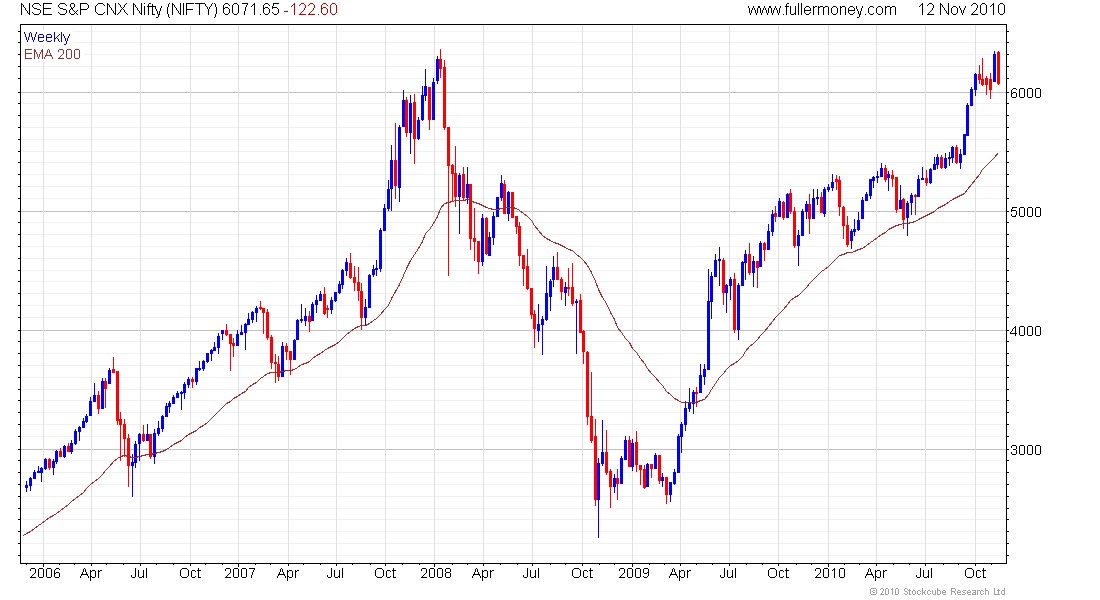Click the red change value -122.60

click(310, 10)
